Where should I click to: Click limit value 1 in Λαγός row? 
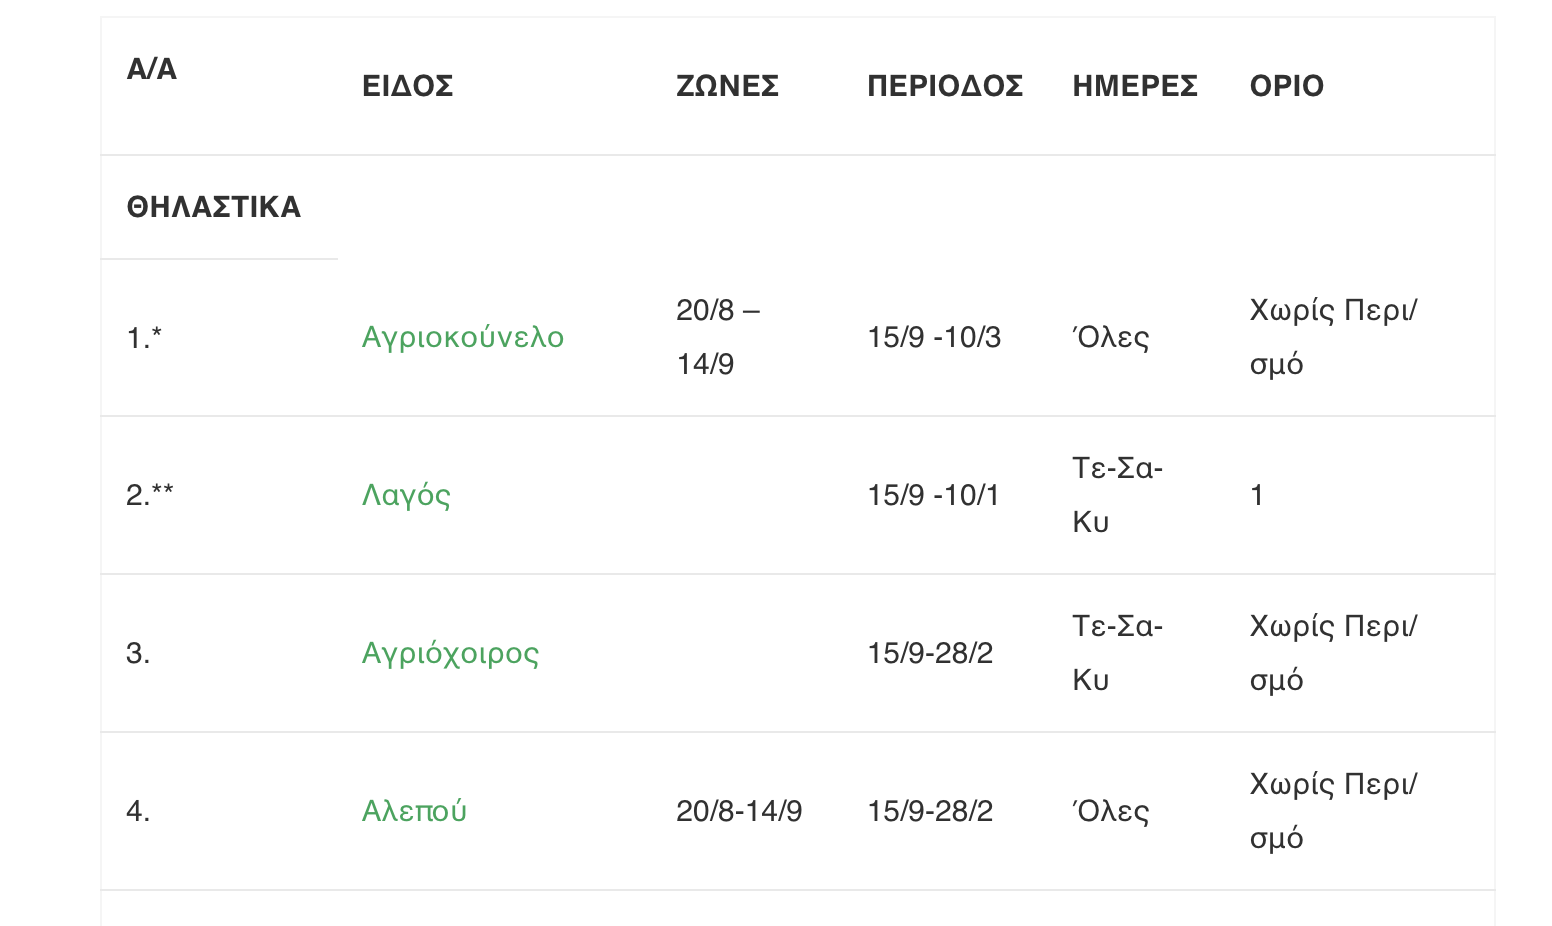click(x=1257, y=495)
